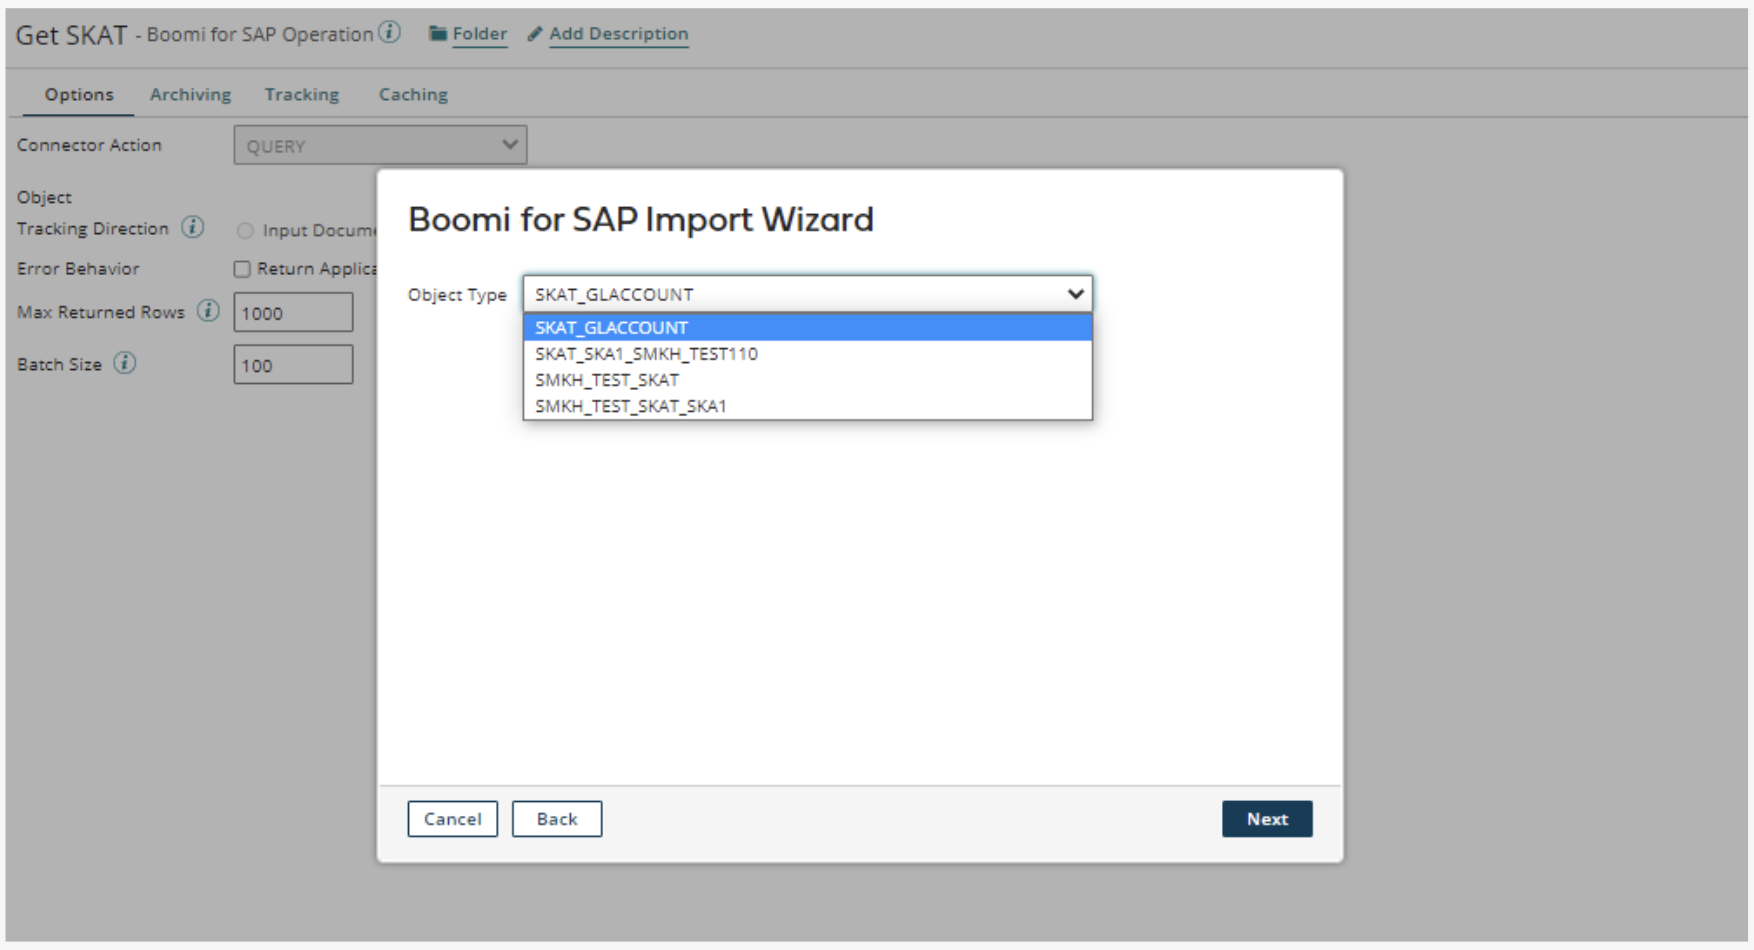Click Max Returned Rows info icon
The width and height of the screenshot is (1754, 950).
pyautogui.click(x=208, y=311)
